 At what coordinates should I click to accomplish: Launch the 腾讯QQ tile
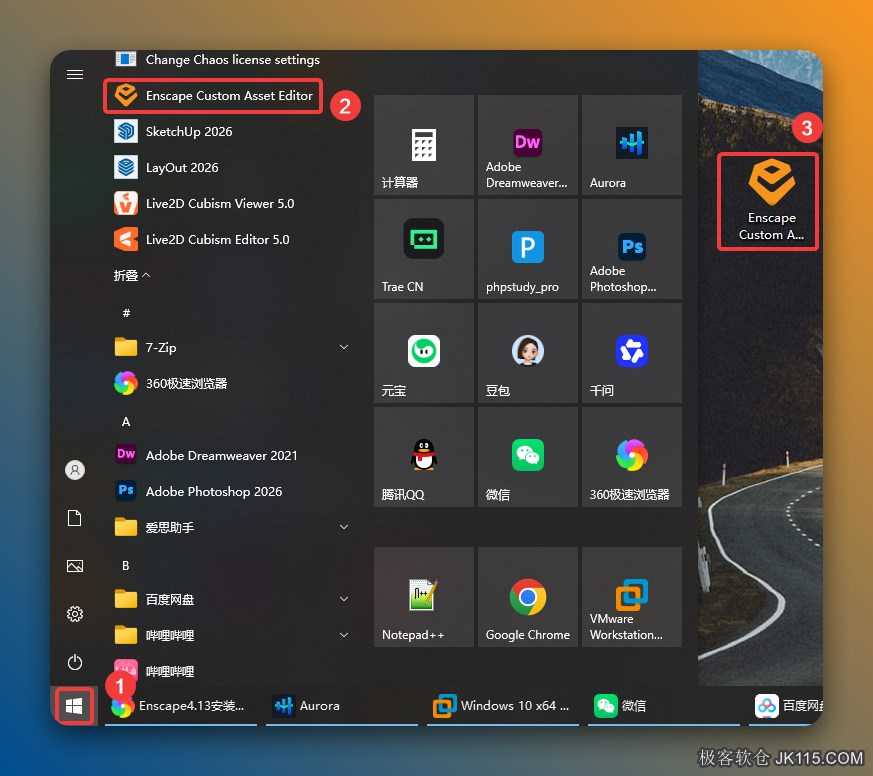pos(424,457)
